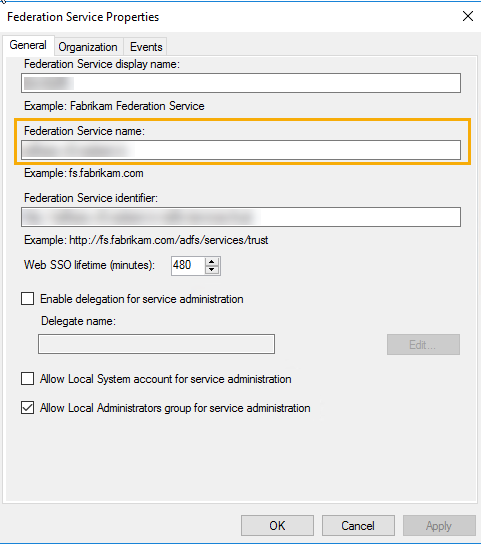Image resolution: width=481 pixels, height=544 pixels.
Task: Cancel the properties dialog
Action: tap(358, 526)
